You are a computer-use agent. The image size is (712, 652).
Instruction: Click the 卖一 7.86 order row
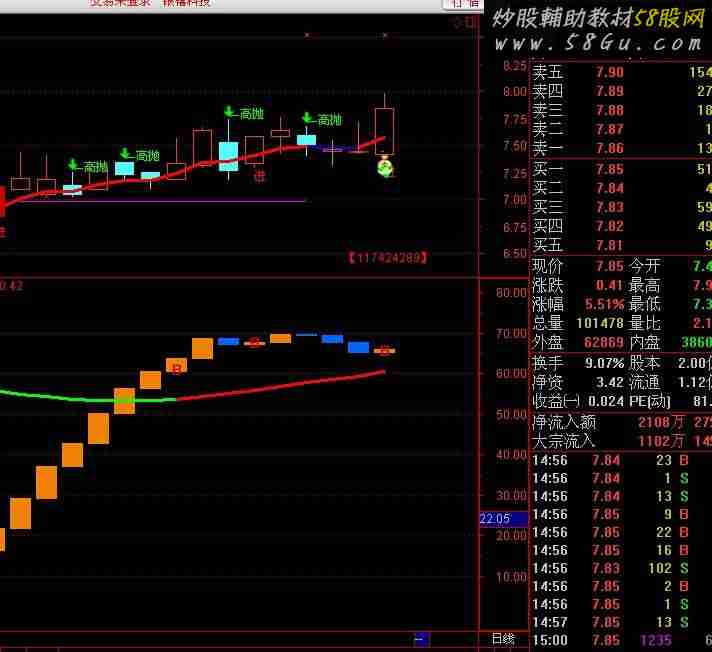pos(621,148)
